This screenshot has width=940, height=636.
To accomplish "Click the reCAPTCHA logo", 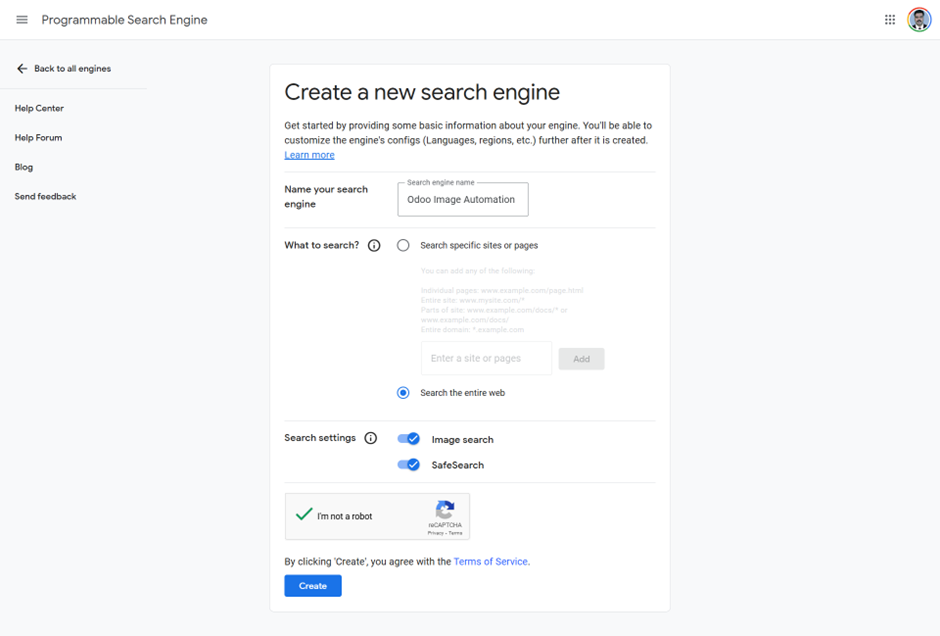I will (445, 510).
